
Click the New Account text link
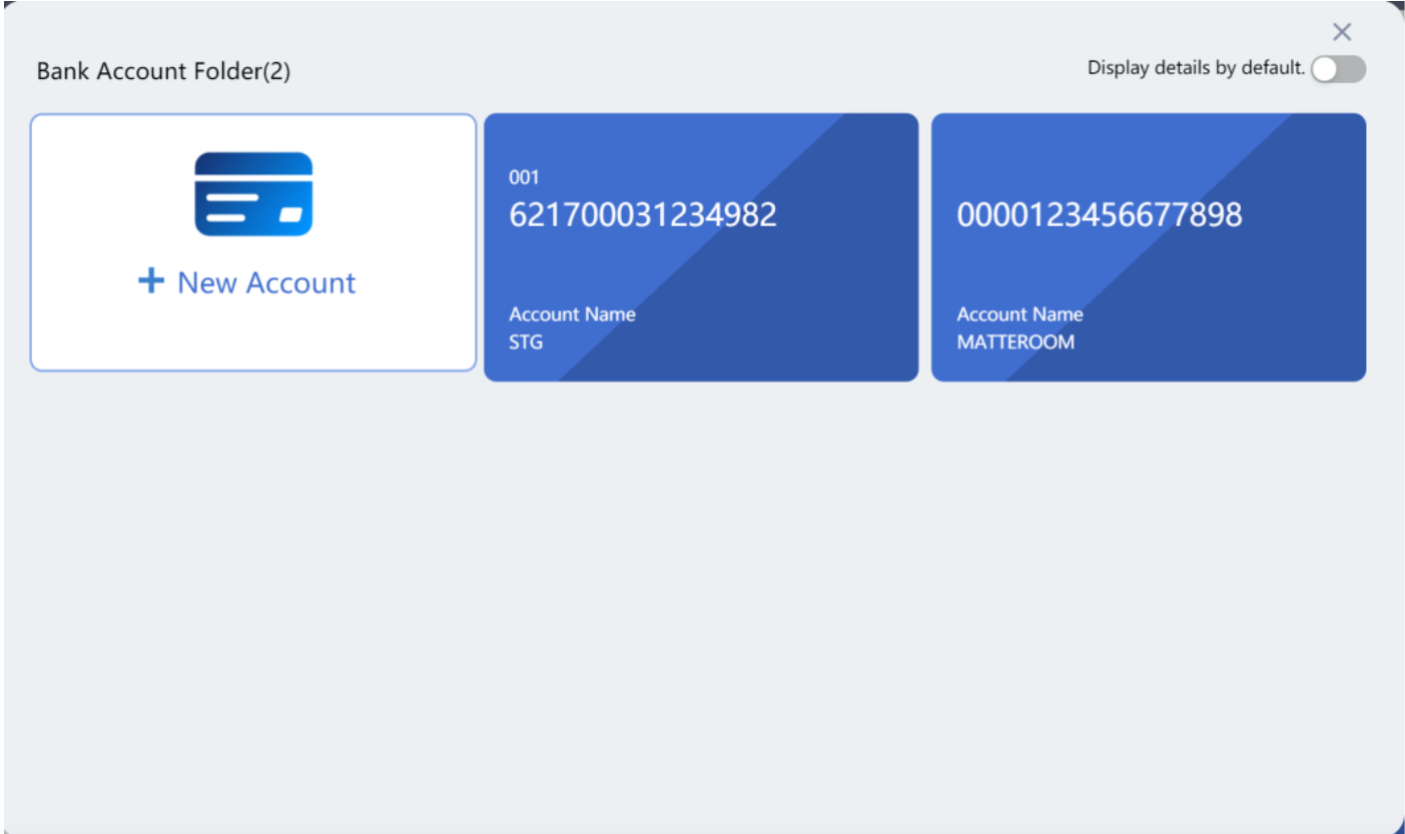(x=266, y=283)
